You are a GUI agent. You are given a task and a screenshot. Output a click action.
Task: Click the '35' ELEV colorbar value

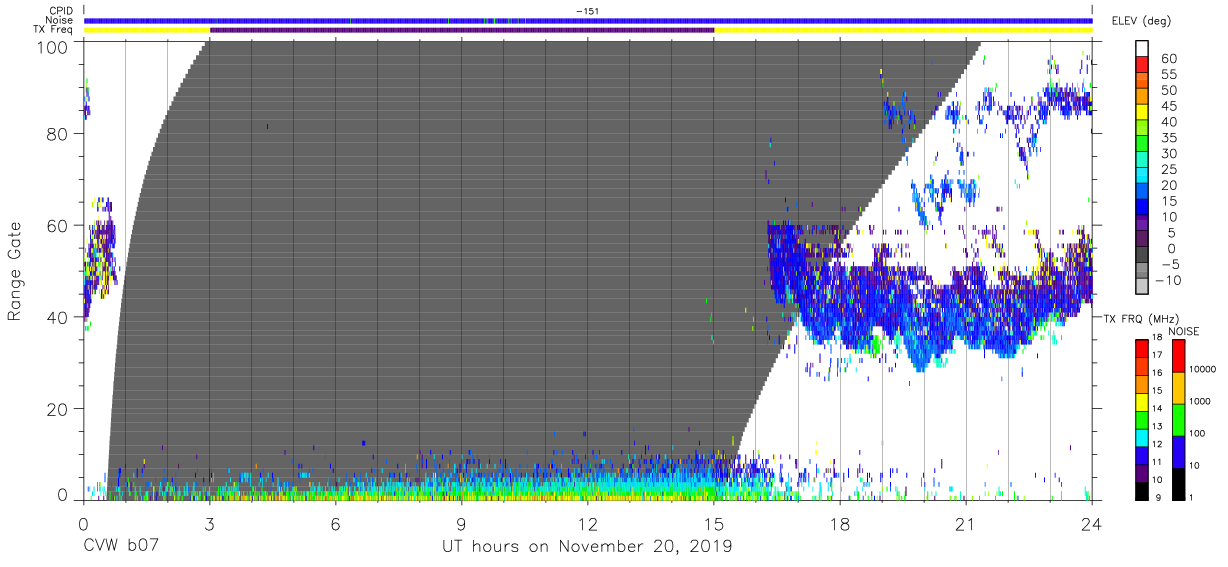tap(1168, 138)
